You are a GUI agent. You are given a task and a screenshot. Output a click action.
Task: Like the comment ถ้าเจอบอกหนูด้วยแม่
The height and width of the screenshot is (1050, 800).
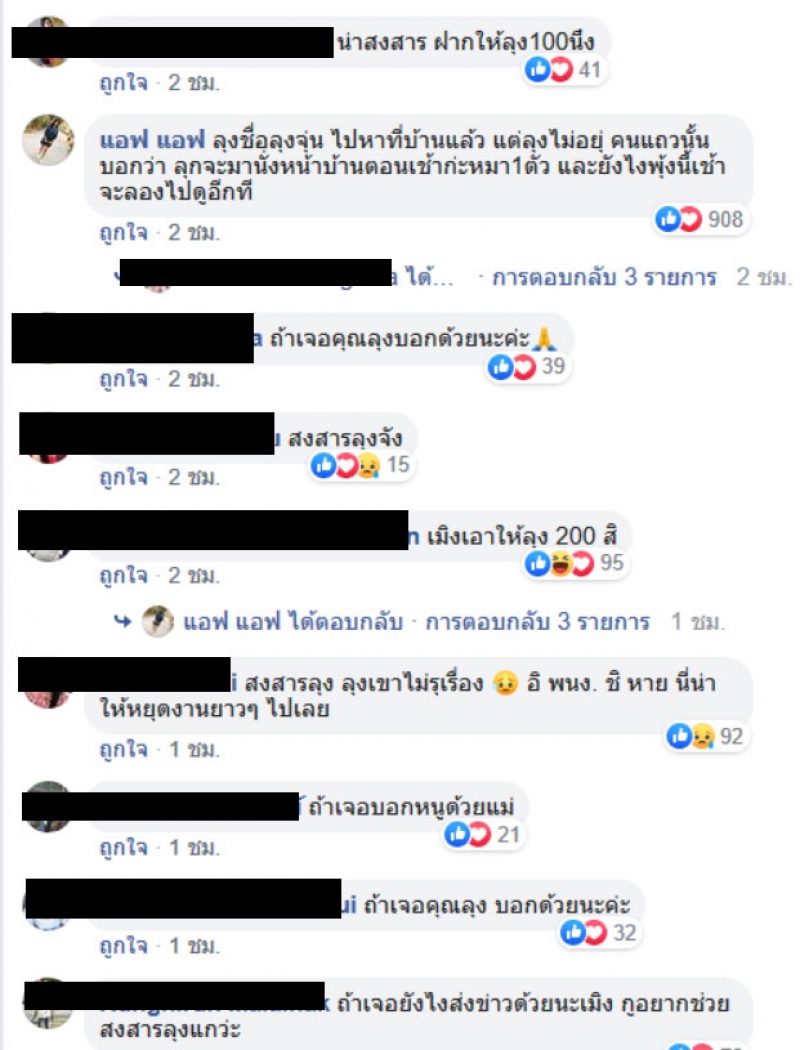click(123, 847)
